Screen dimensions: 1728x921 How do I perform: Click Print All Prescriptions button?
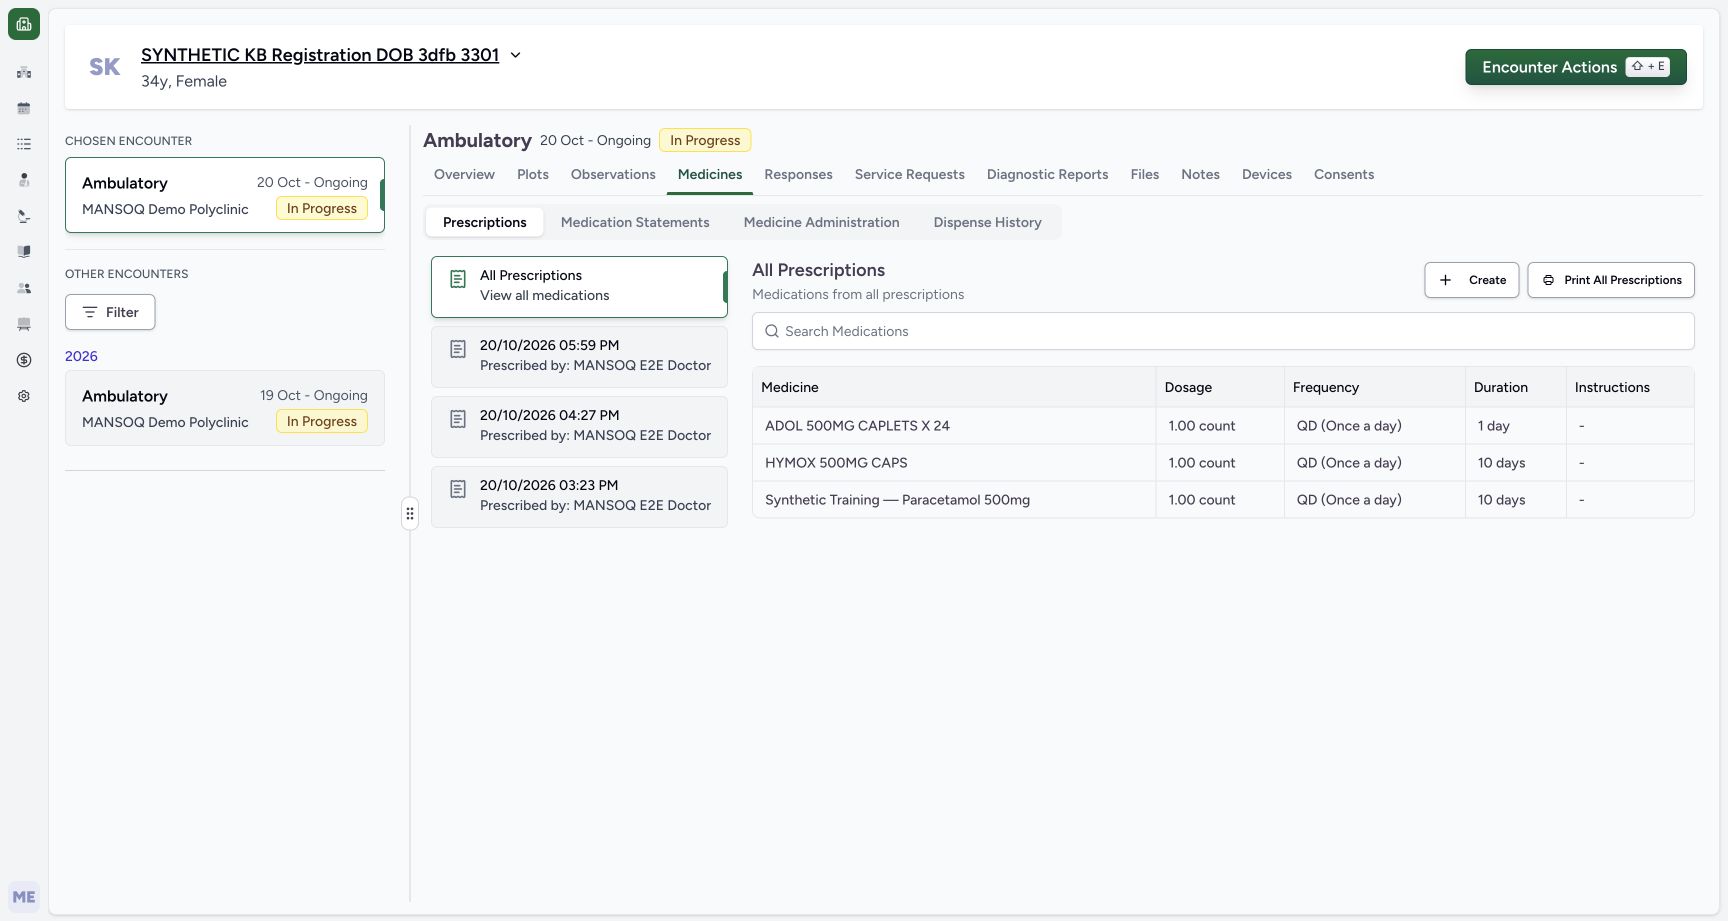tap(1611, 280)
